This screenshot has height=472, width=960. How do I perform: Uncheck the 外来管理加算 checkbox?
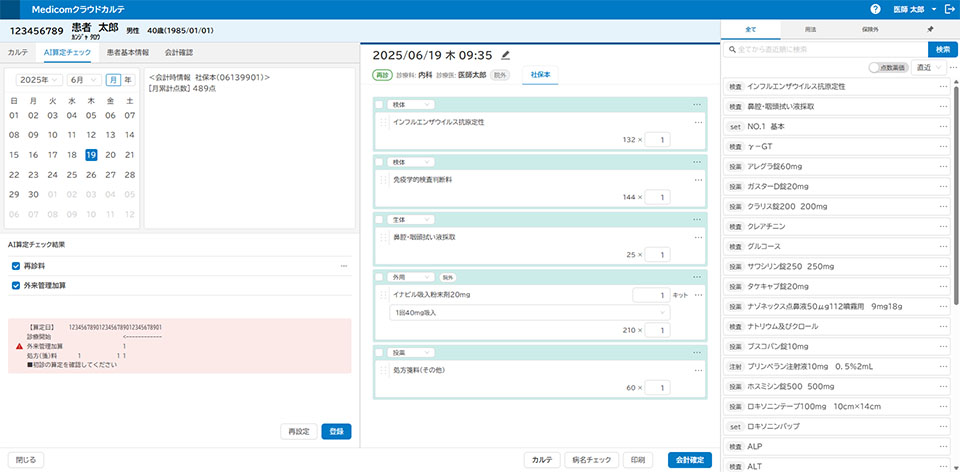[x=15, y=285]
